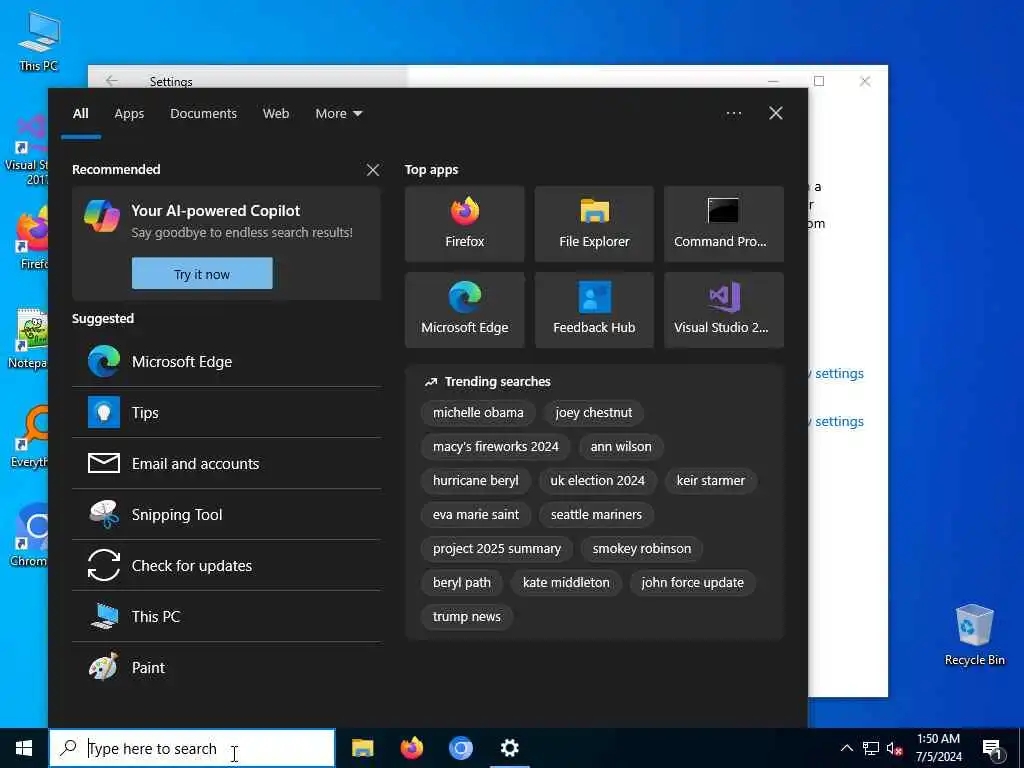Select trump news trending search
The height and width of the screenshot is (768, 1024).
467,616
